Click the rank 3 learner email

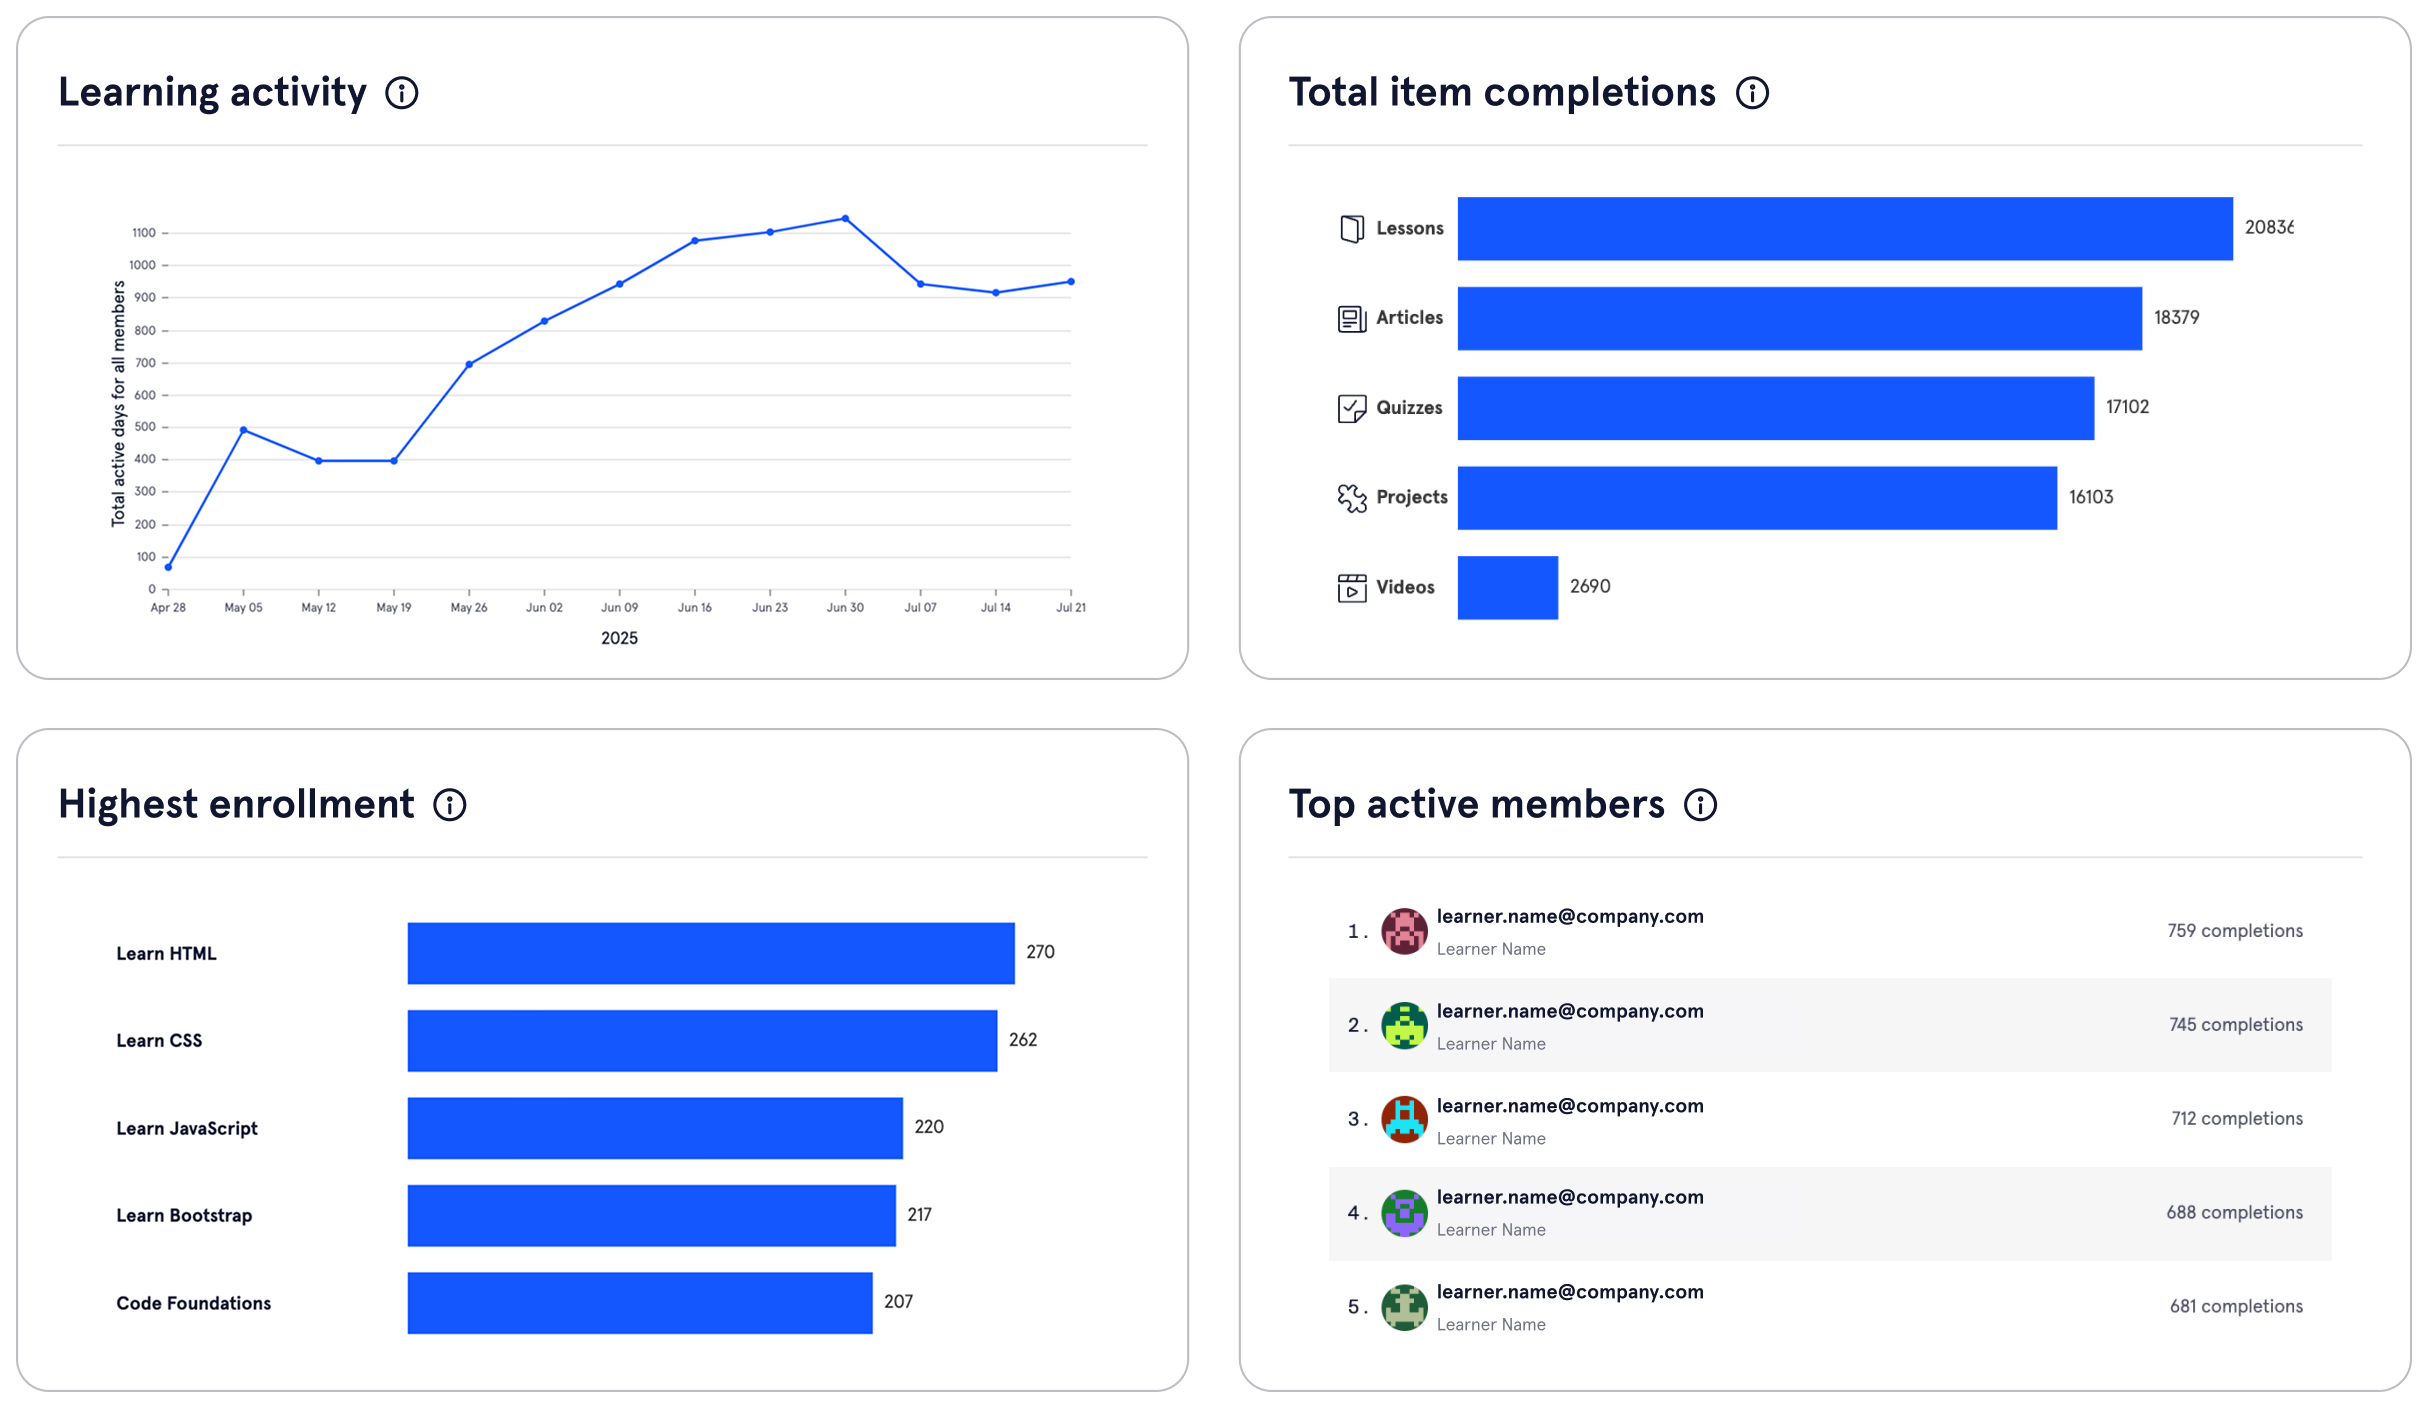click(1570, 1107)
